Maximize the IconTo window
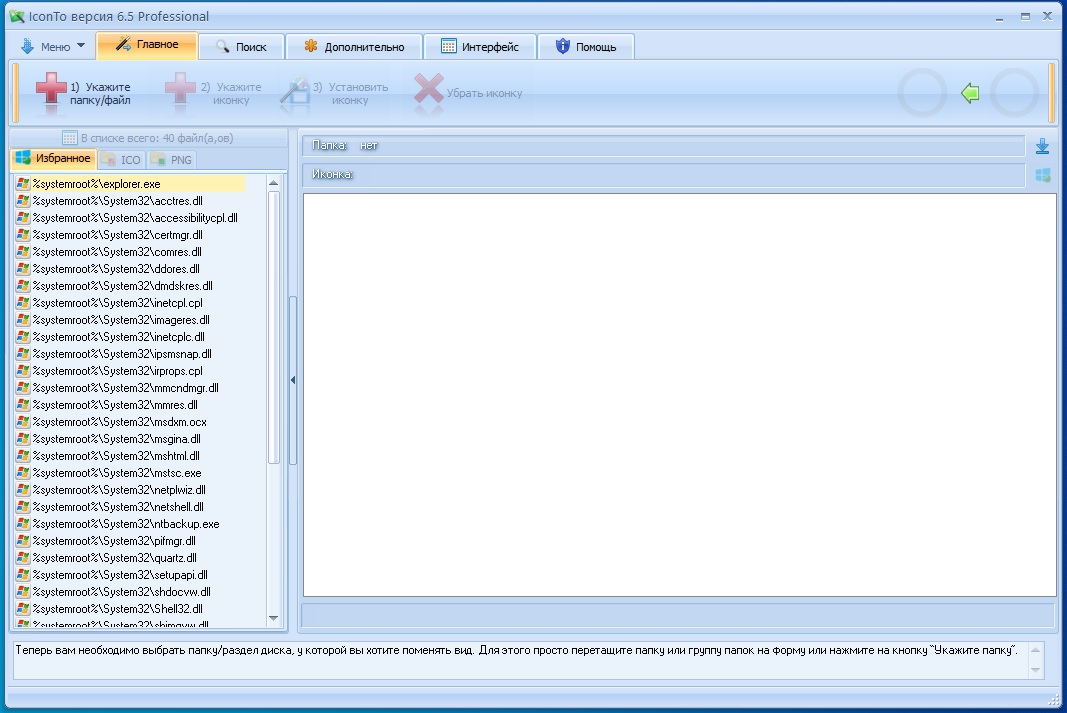Screen dimensions: 1067x713 (1025, 16)
